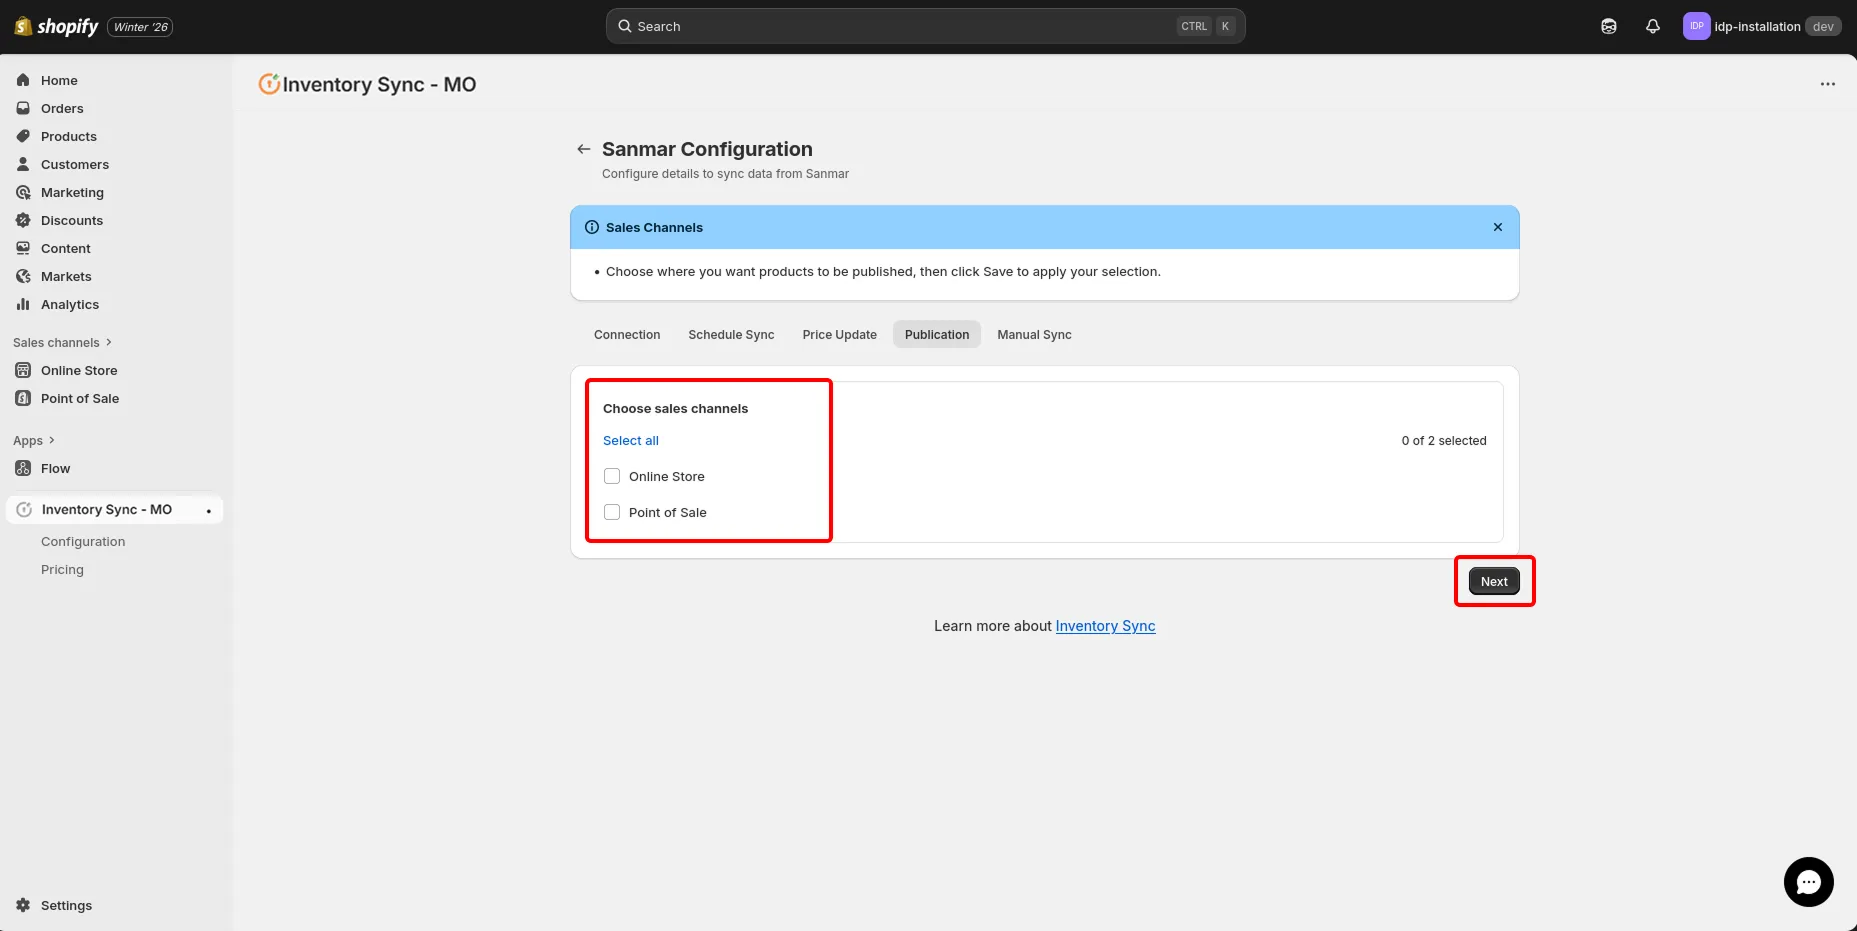The height and width of the screenshot is (931, 1857).
Task: Check the Online Store checkbox
Action: tap(611, 476)
